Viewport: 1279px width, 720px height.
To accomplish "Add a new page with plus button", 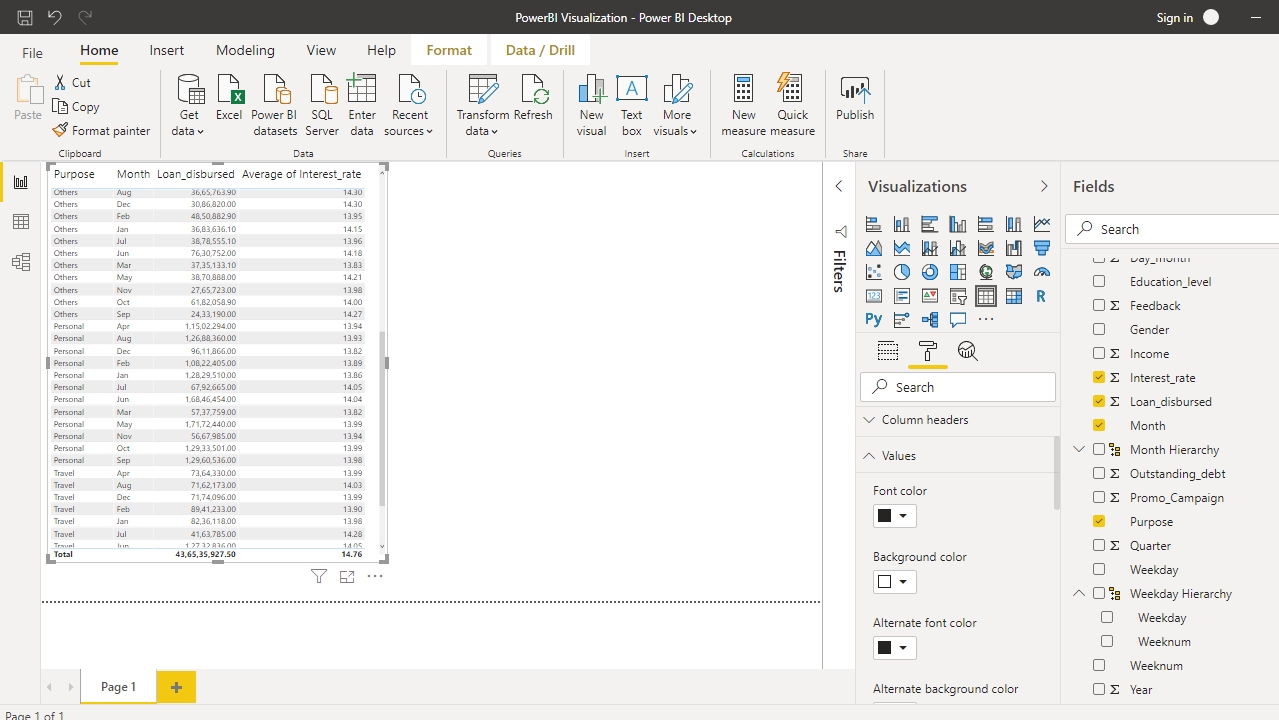I will click(176, 687).
